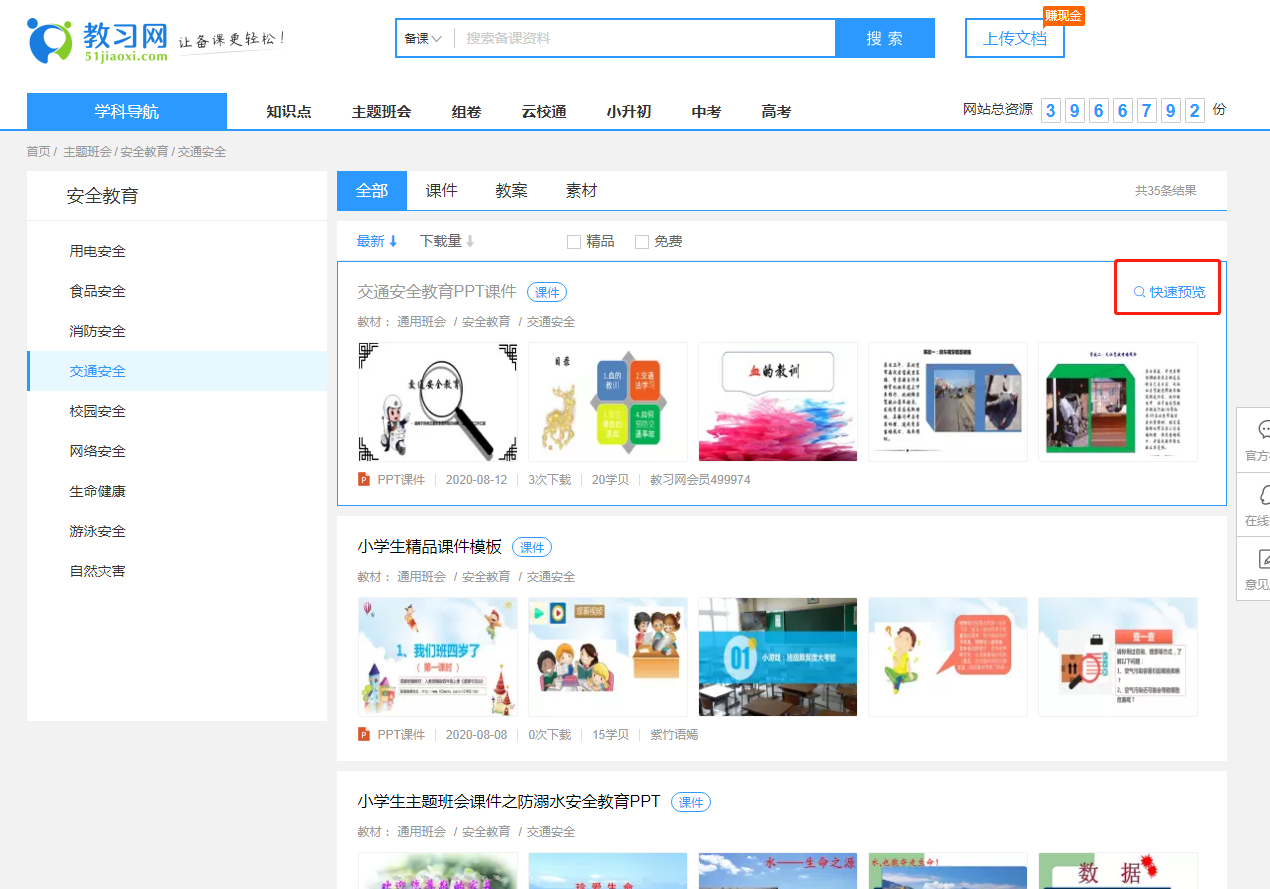Open 小学生主题班会课件之防溺水安全教育PPT title
Image resolution: width=1270 pixels, height=889 pixels.
pyautogui.click(x=509, y=802)
